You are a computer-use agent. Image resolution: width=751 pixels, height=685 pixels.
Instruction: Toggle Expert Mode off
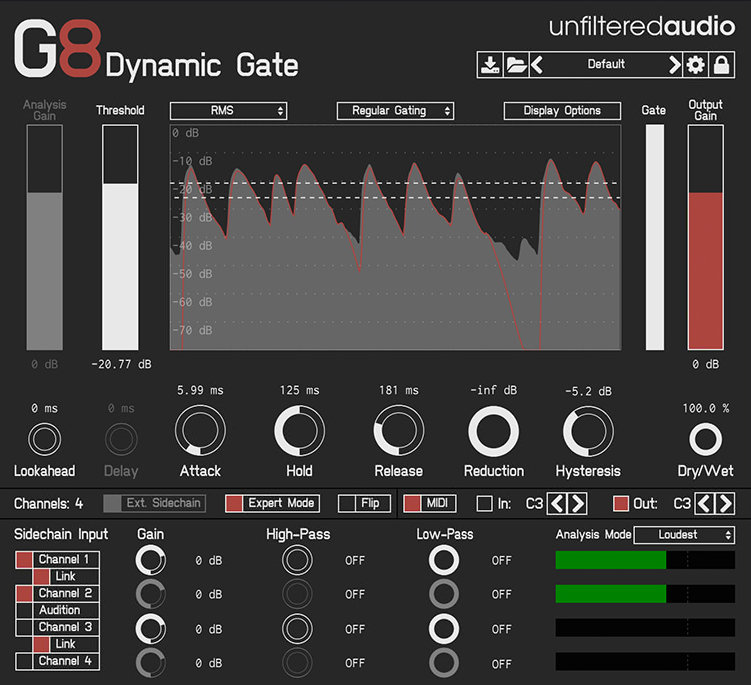tap(273, 503)
